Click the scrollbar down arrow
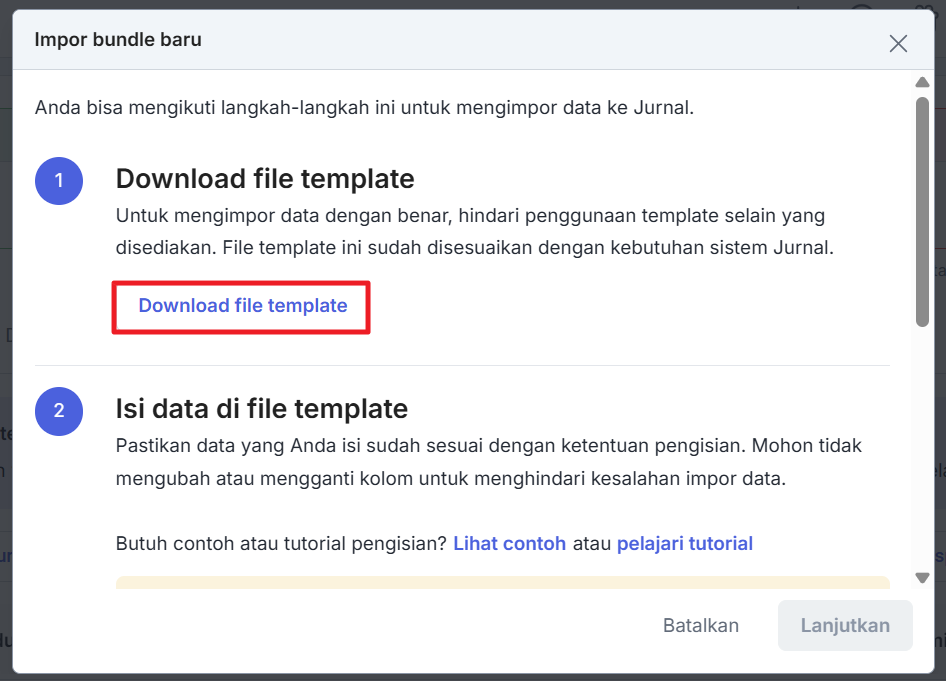946x681 pixels. coord(922,577)
